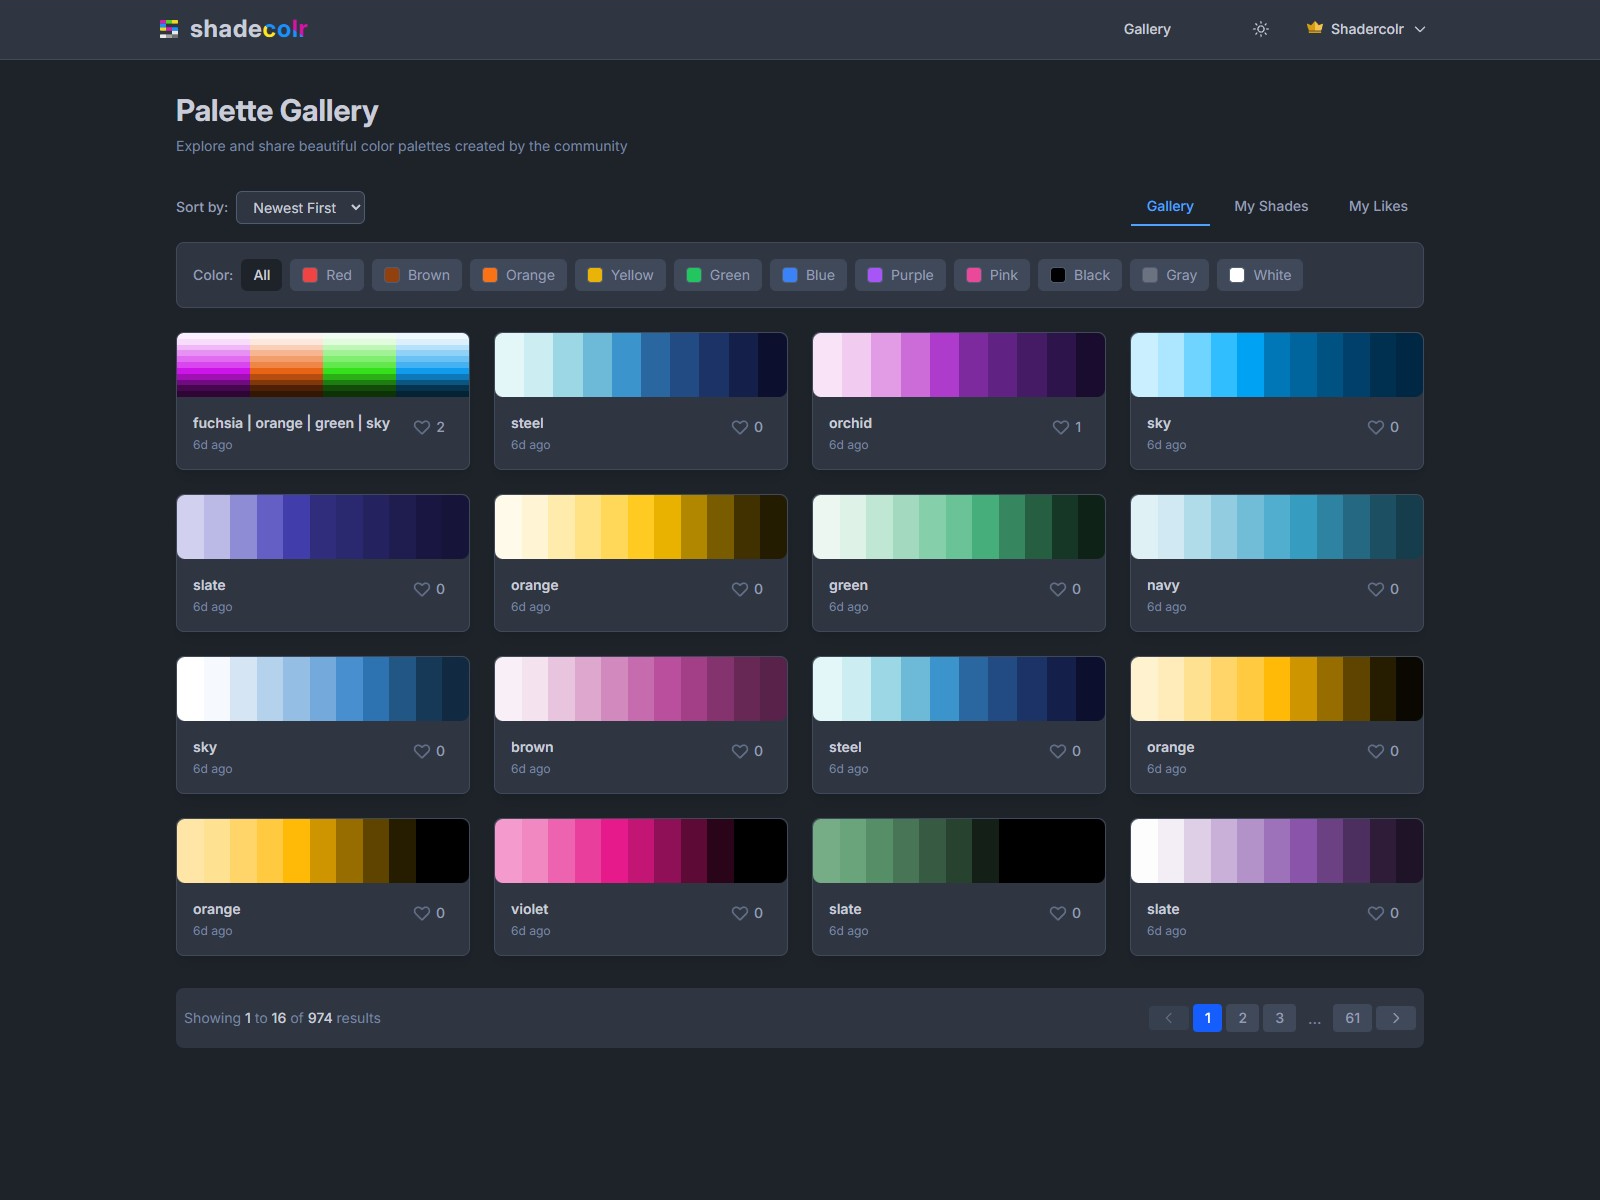The width and height of the screenshot is (1600, 1200).
Task: Switch to the My Shades tab
Action: (x=1271, y=206)
